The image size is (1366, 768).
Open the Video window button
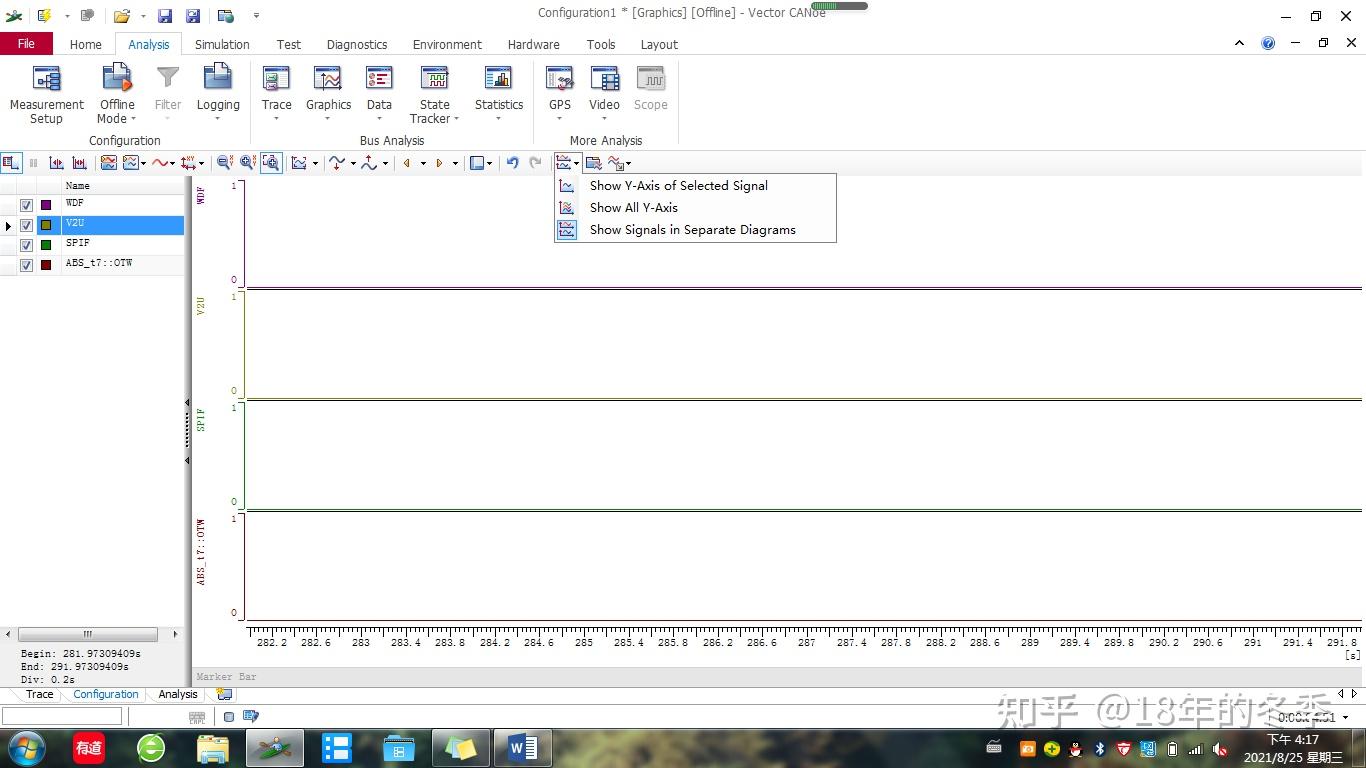pos(604,95)
